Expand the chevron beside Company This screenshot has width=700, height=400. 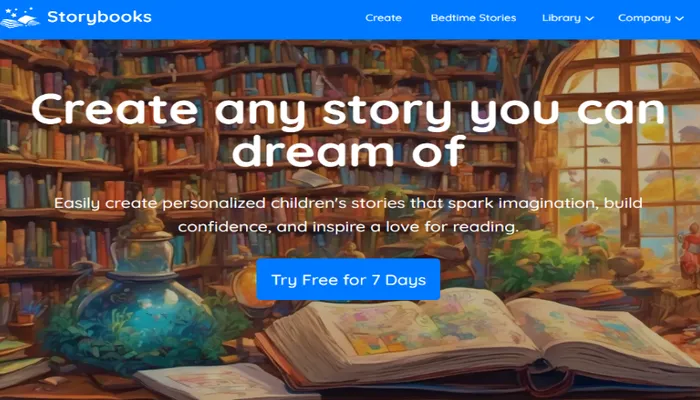(679, 19)
